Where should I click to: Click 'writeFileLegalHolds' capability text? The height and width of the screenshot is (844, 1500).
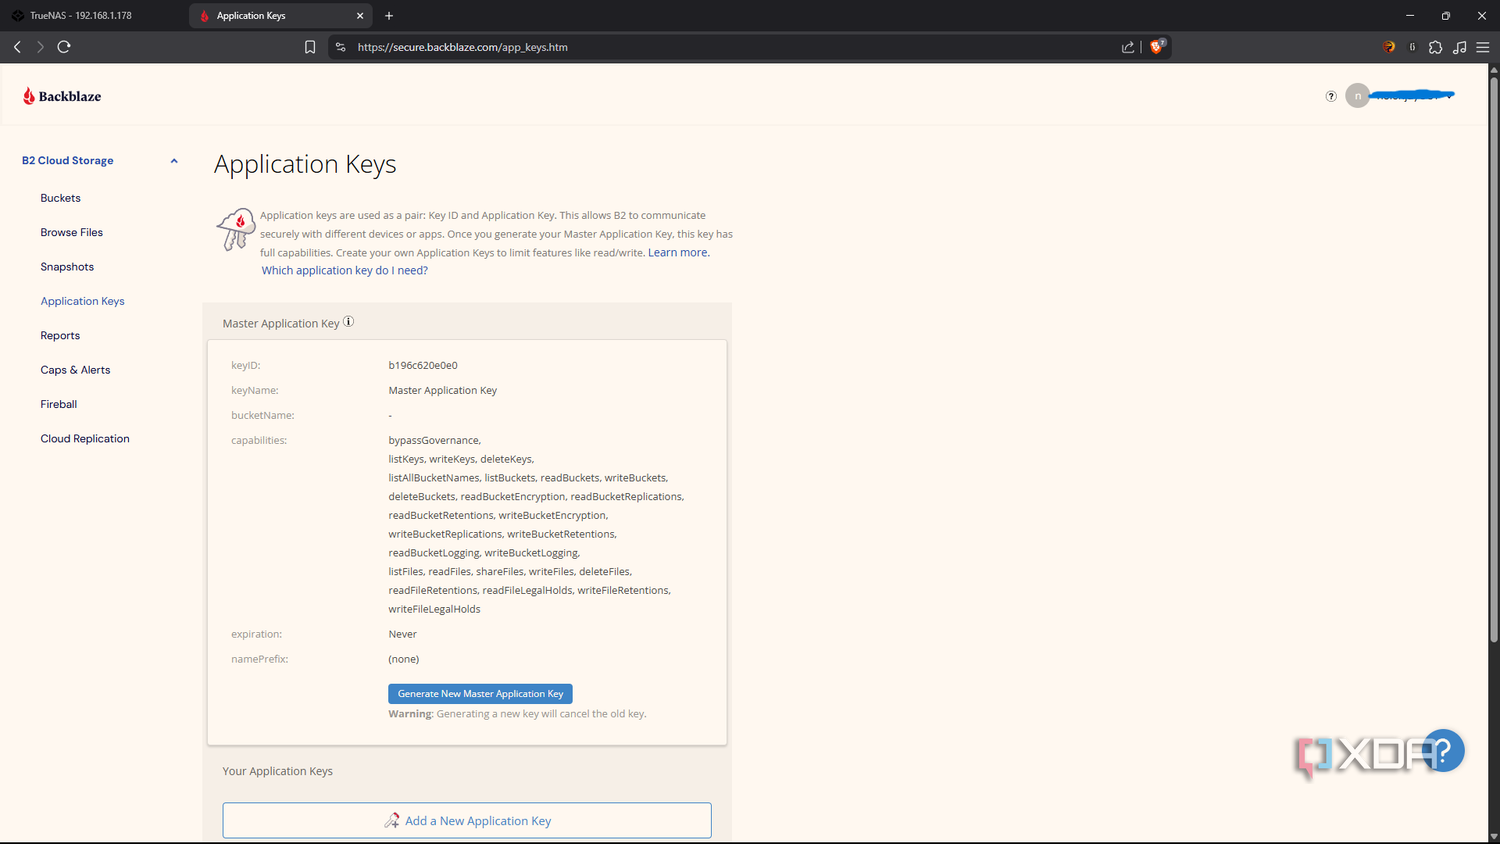pos(434,610)
